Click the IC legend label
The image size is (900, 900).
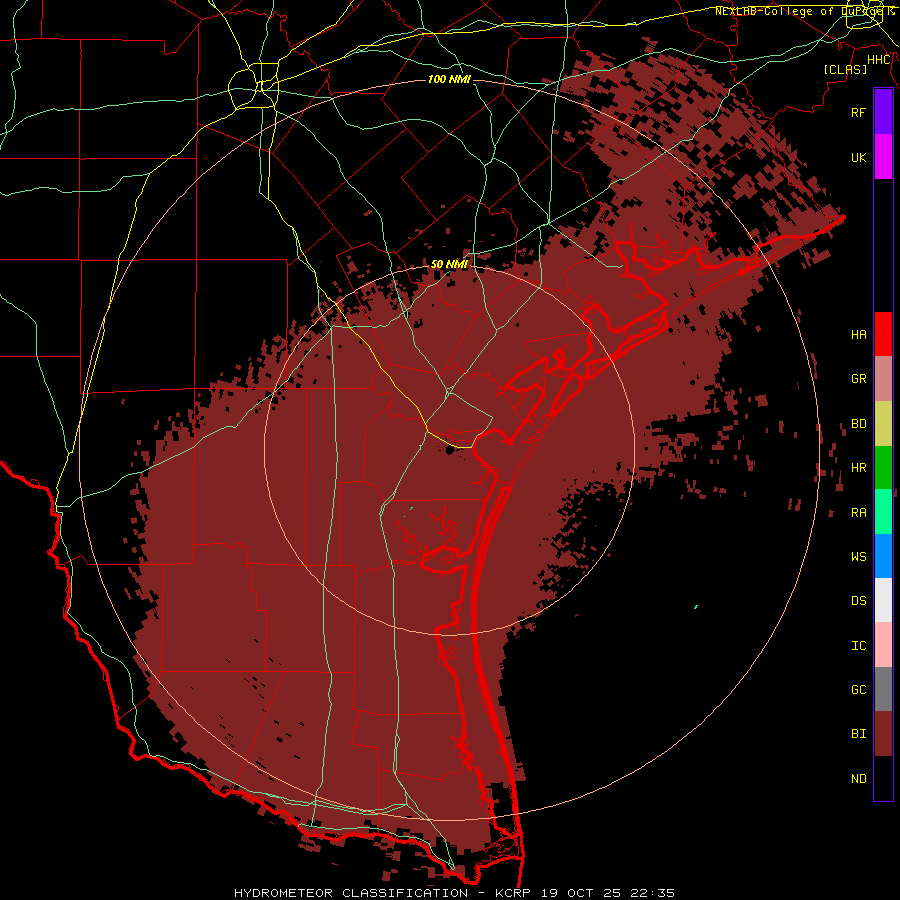click(x=859, y=646)
